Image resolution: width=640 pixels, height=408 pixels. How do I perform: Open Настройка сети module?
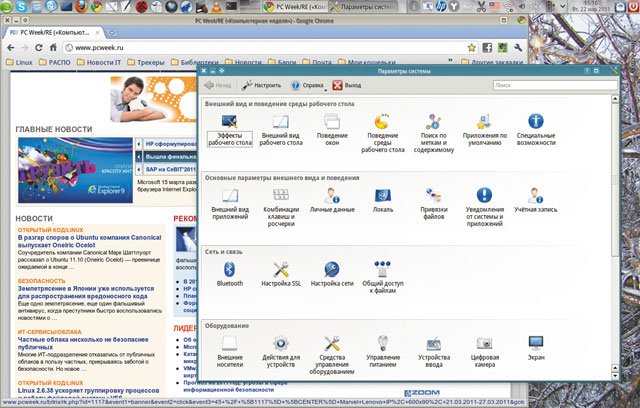pos(332,275)
